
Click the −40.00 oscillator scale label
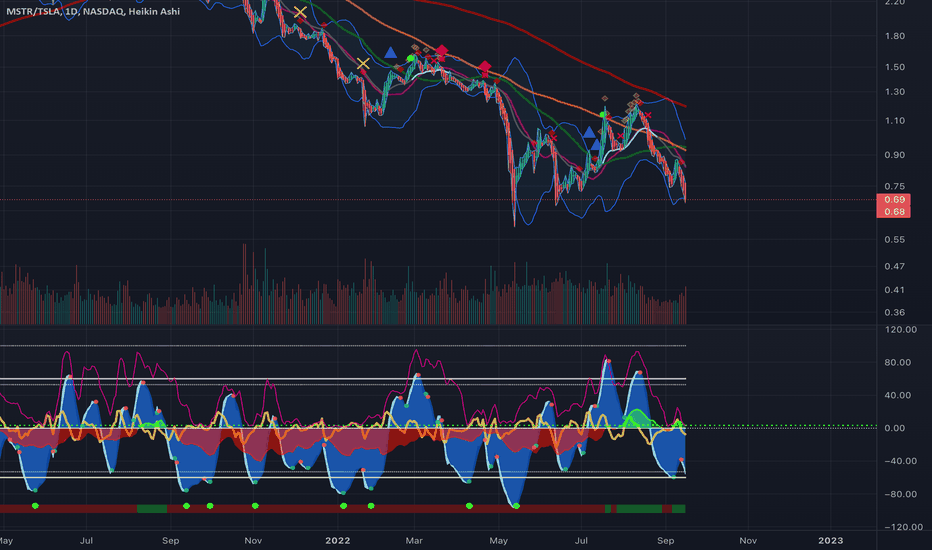pyautogui.click(x=900, y=461)
